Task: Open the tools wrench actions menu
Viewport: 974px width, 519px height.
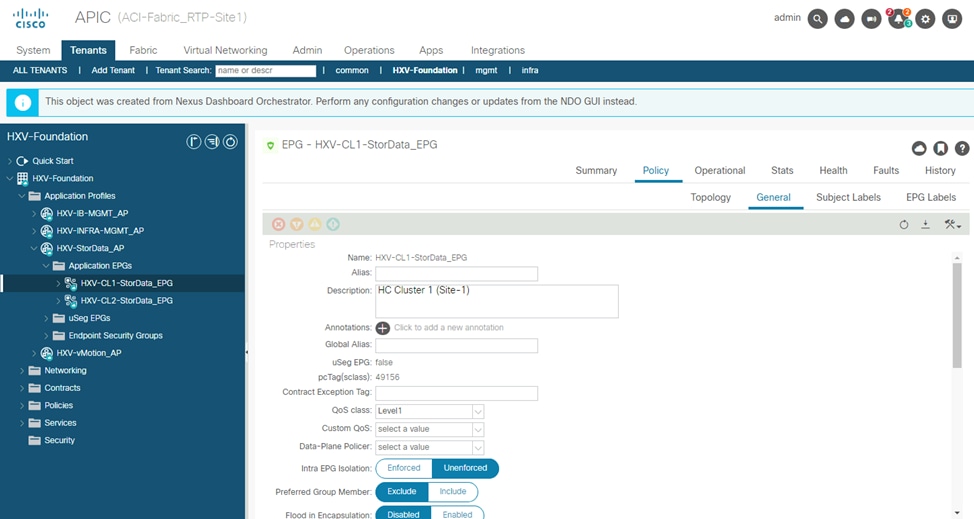Action: (x=952, y=225)
